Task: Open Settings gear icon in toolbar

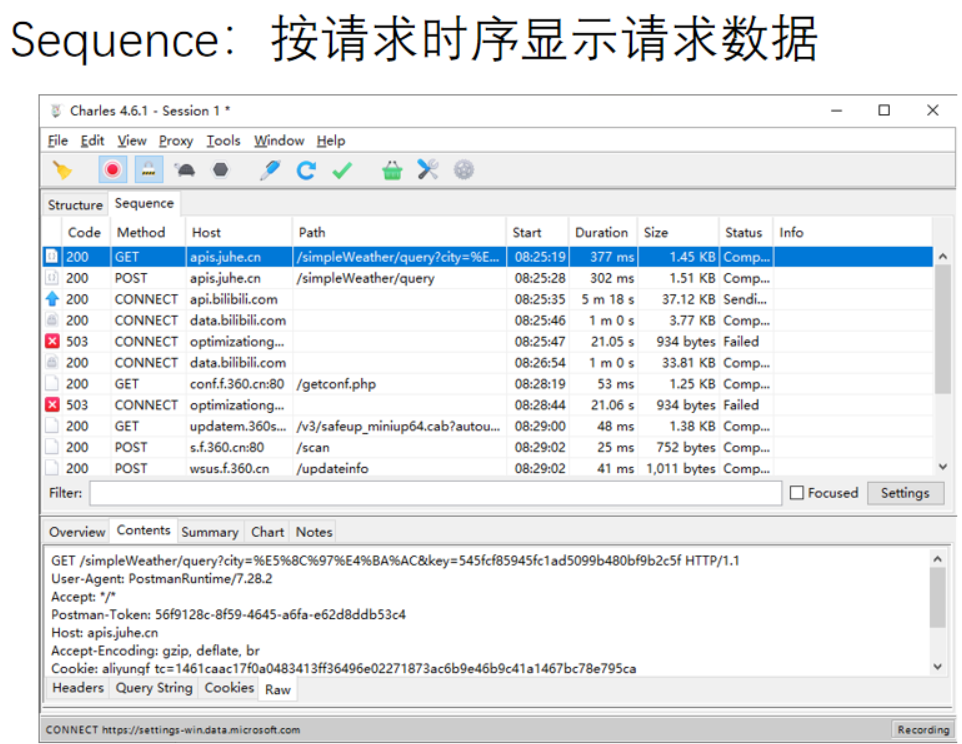Action: 464,170
